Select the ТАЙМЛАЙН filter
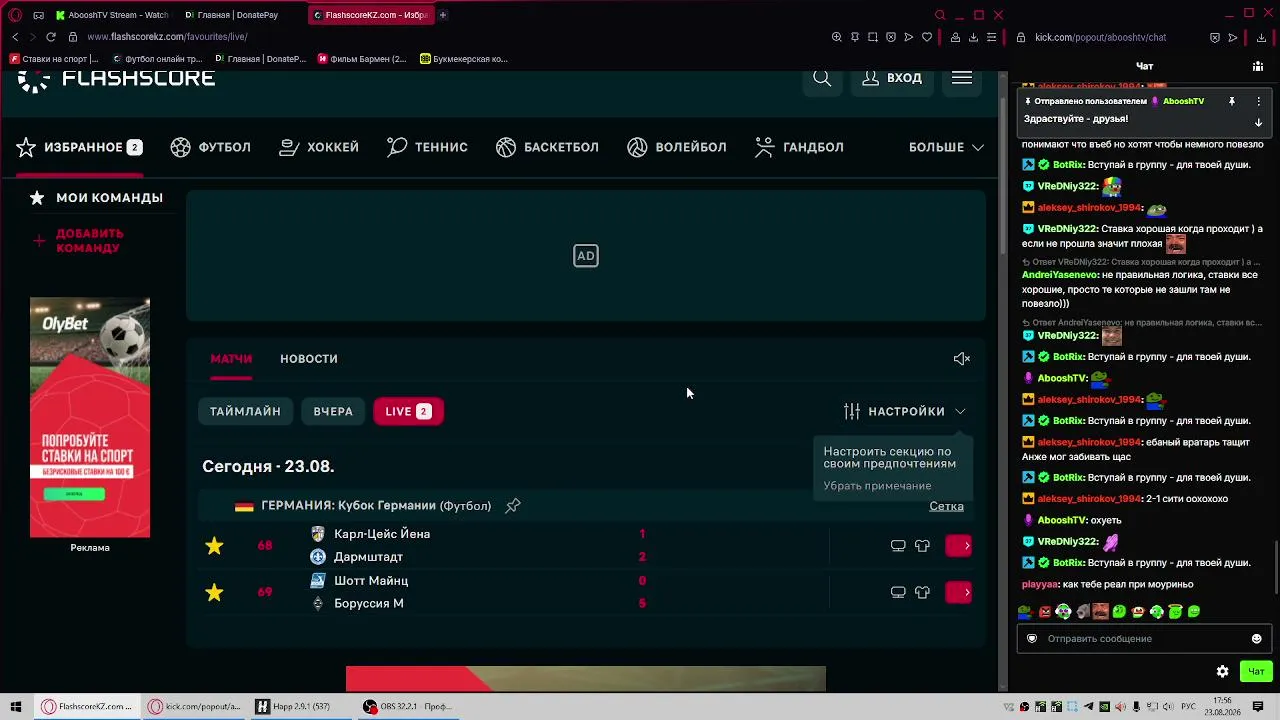1280x720 pixels. tap(245, 411)
